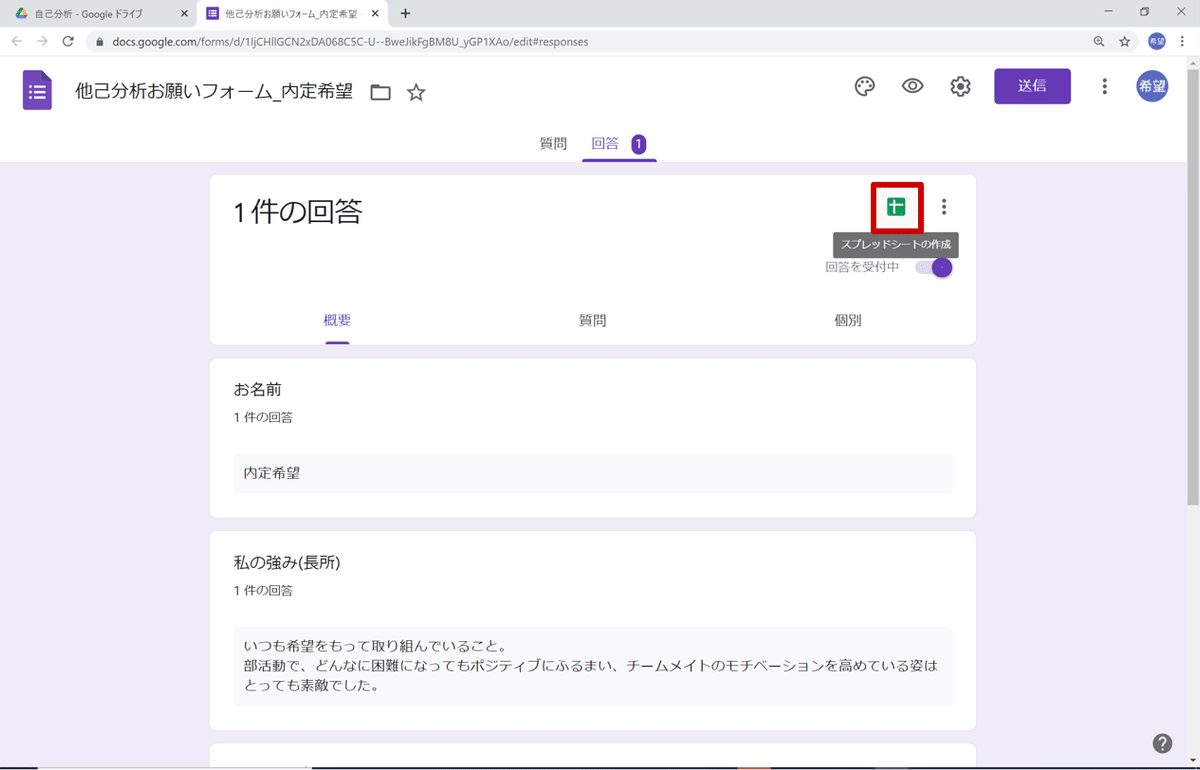The image size is (1200, 770).
Task: Open more options with the header three-dot icon
Action: pos(1104,86)
